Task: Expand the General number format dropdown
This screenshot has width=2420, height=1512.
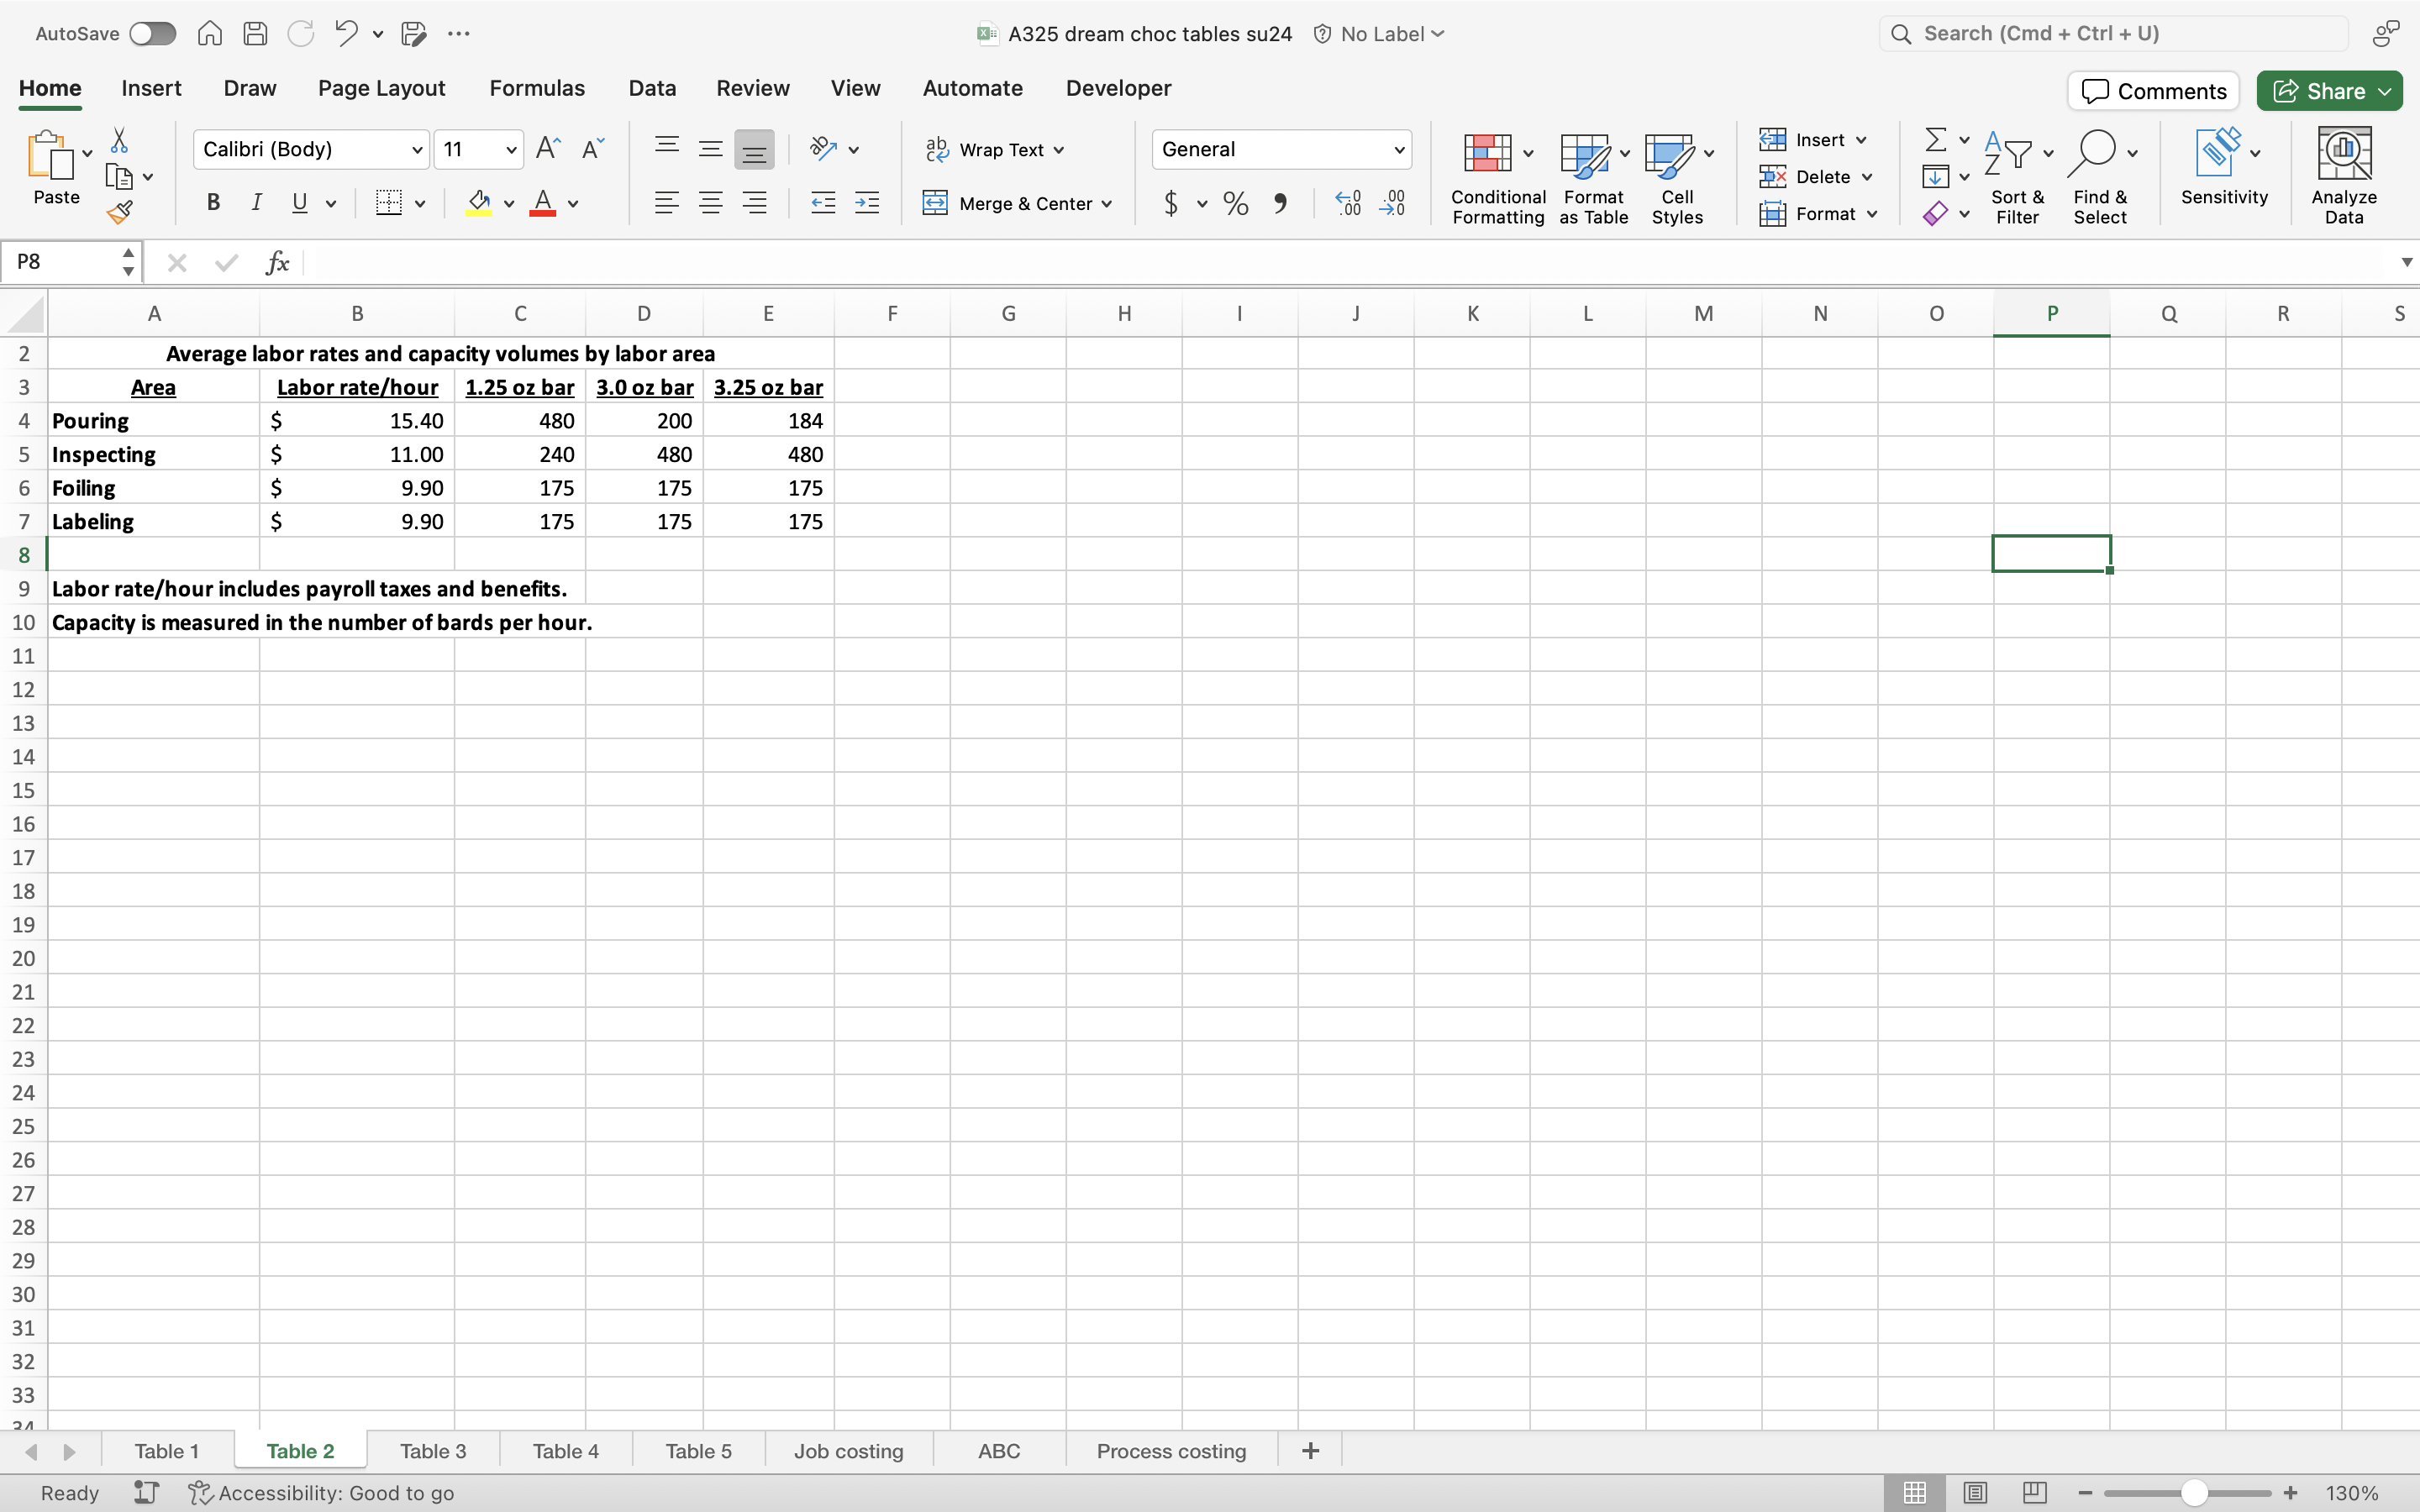Action: point(1398,150)
